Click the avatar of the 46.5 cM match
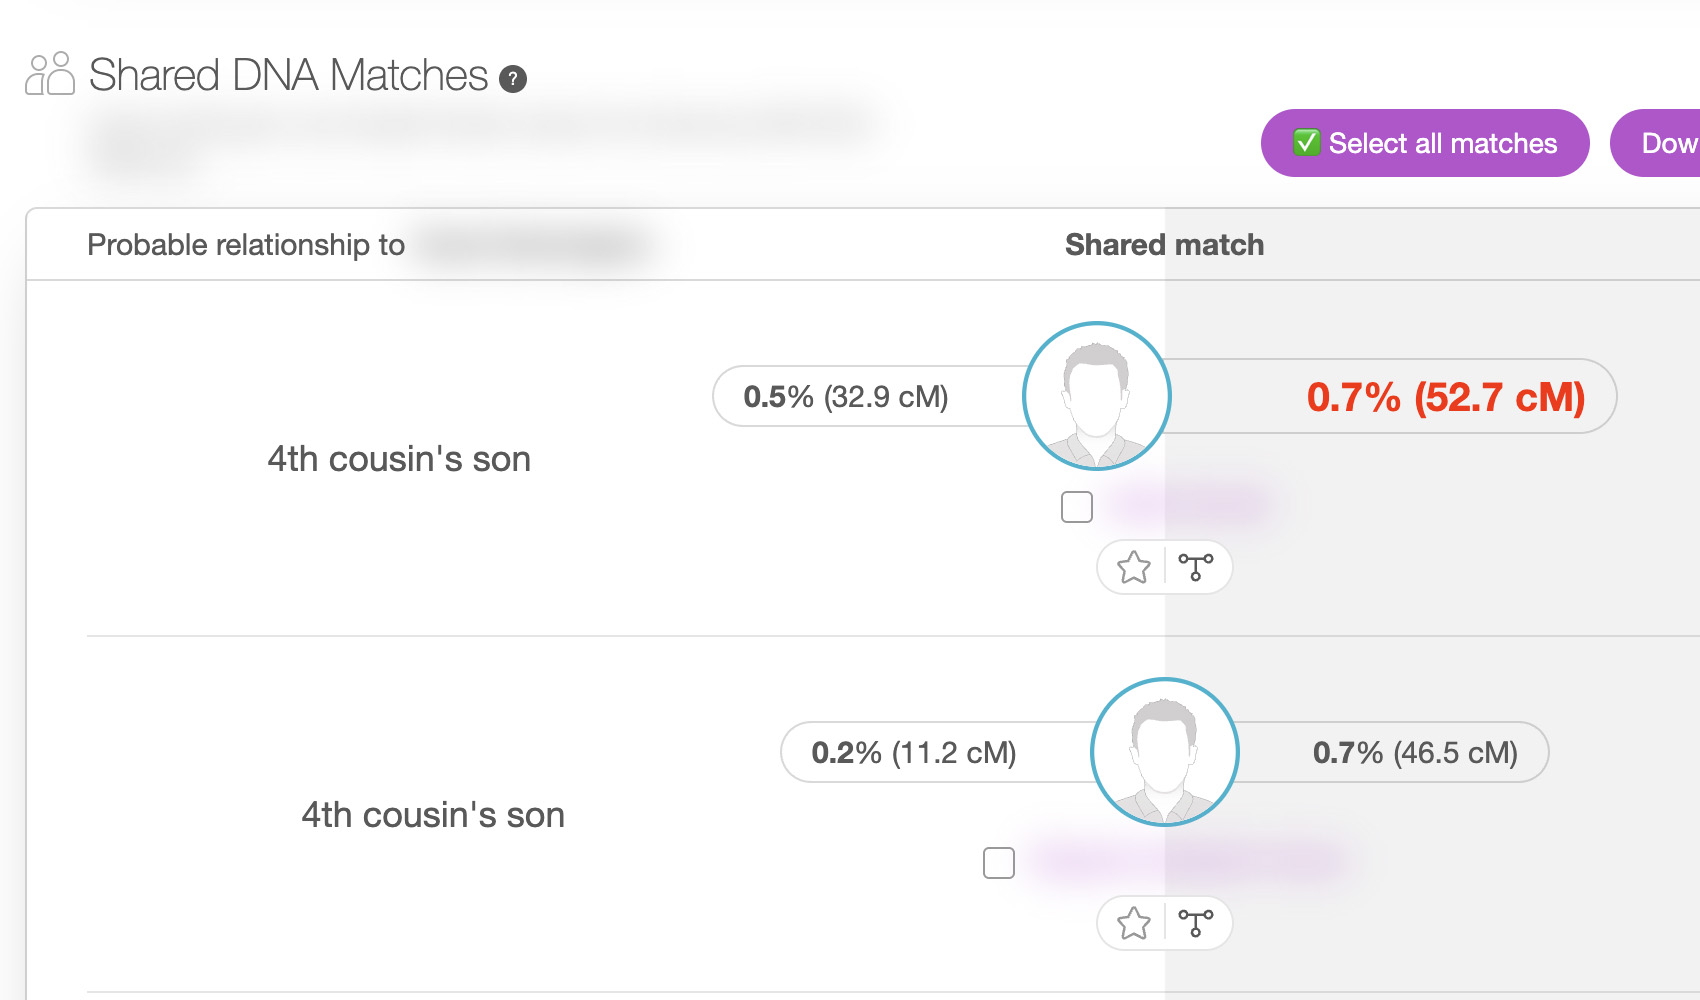Viewport: 1700px width, 1000px height. 1165,752
